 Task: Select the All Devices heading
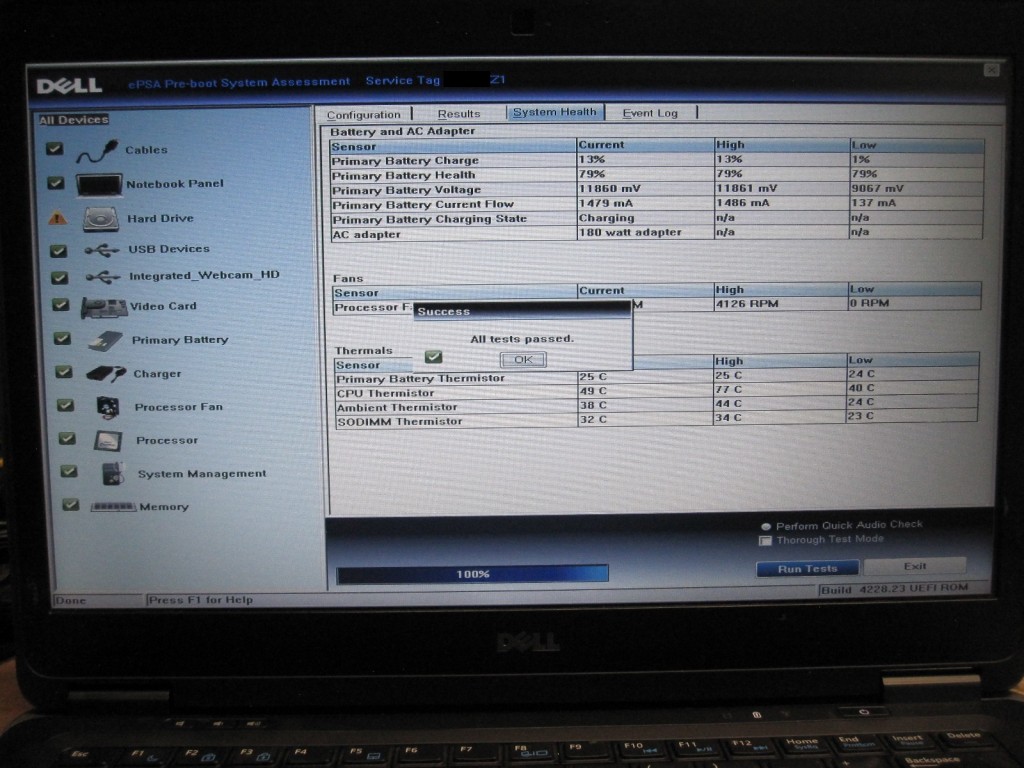[74, 120]
